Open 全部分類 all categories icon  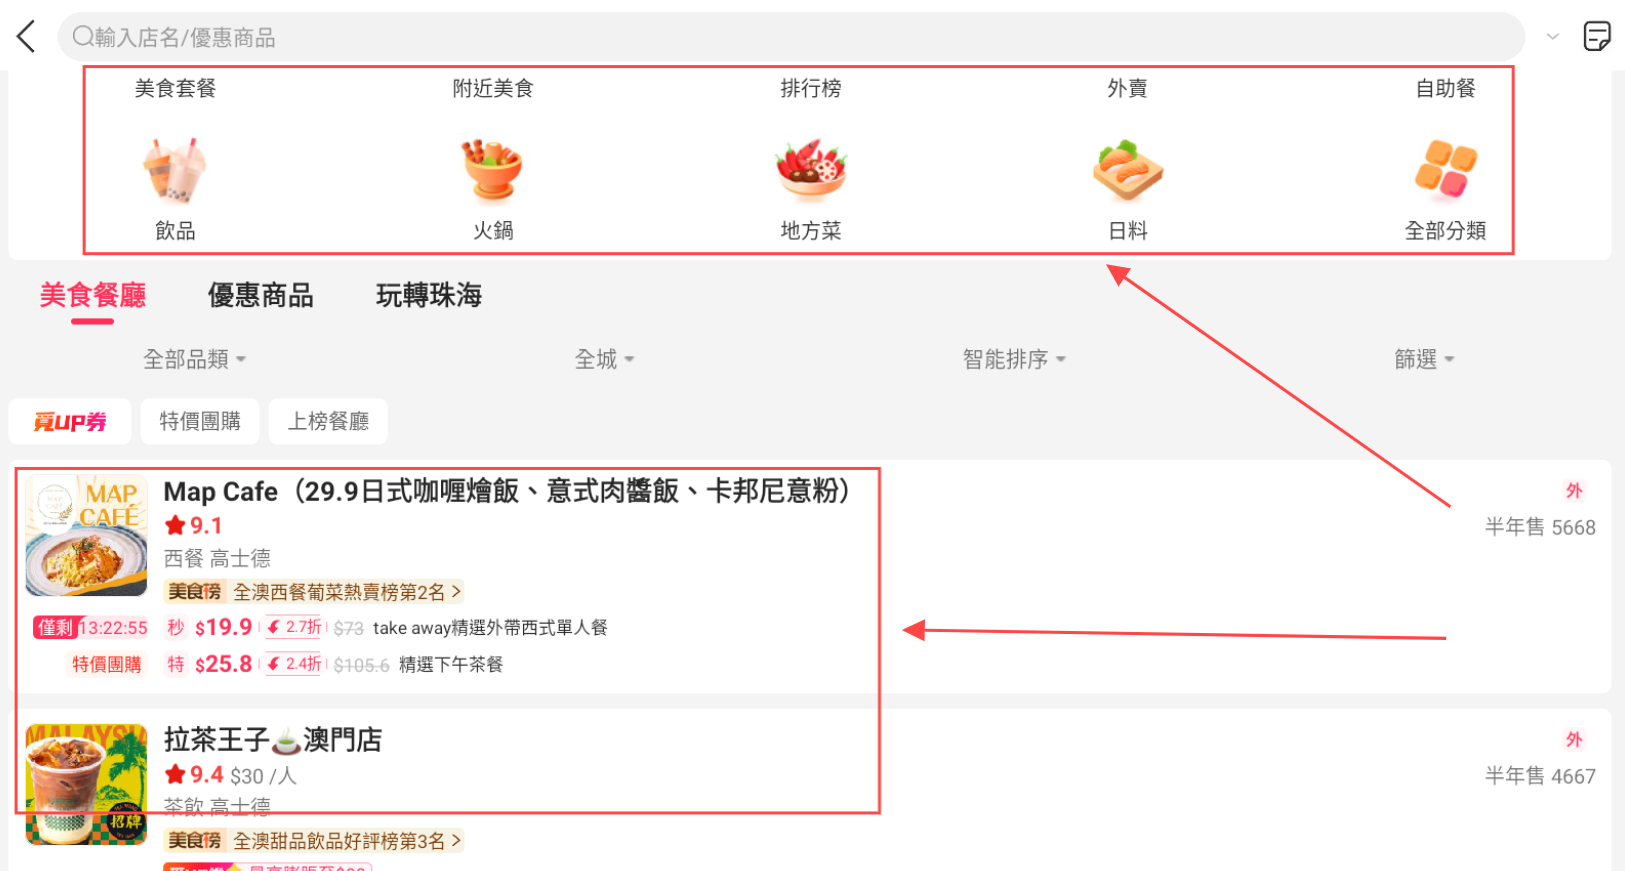coord(1445,170)
